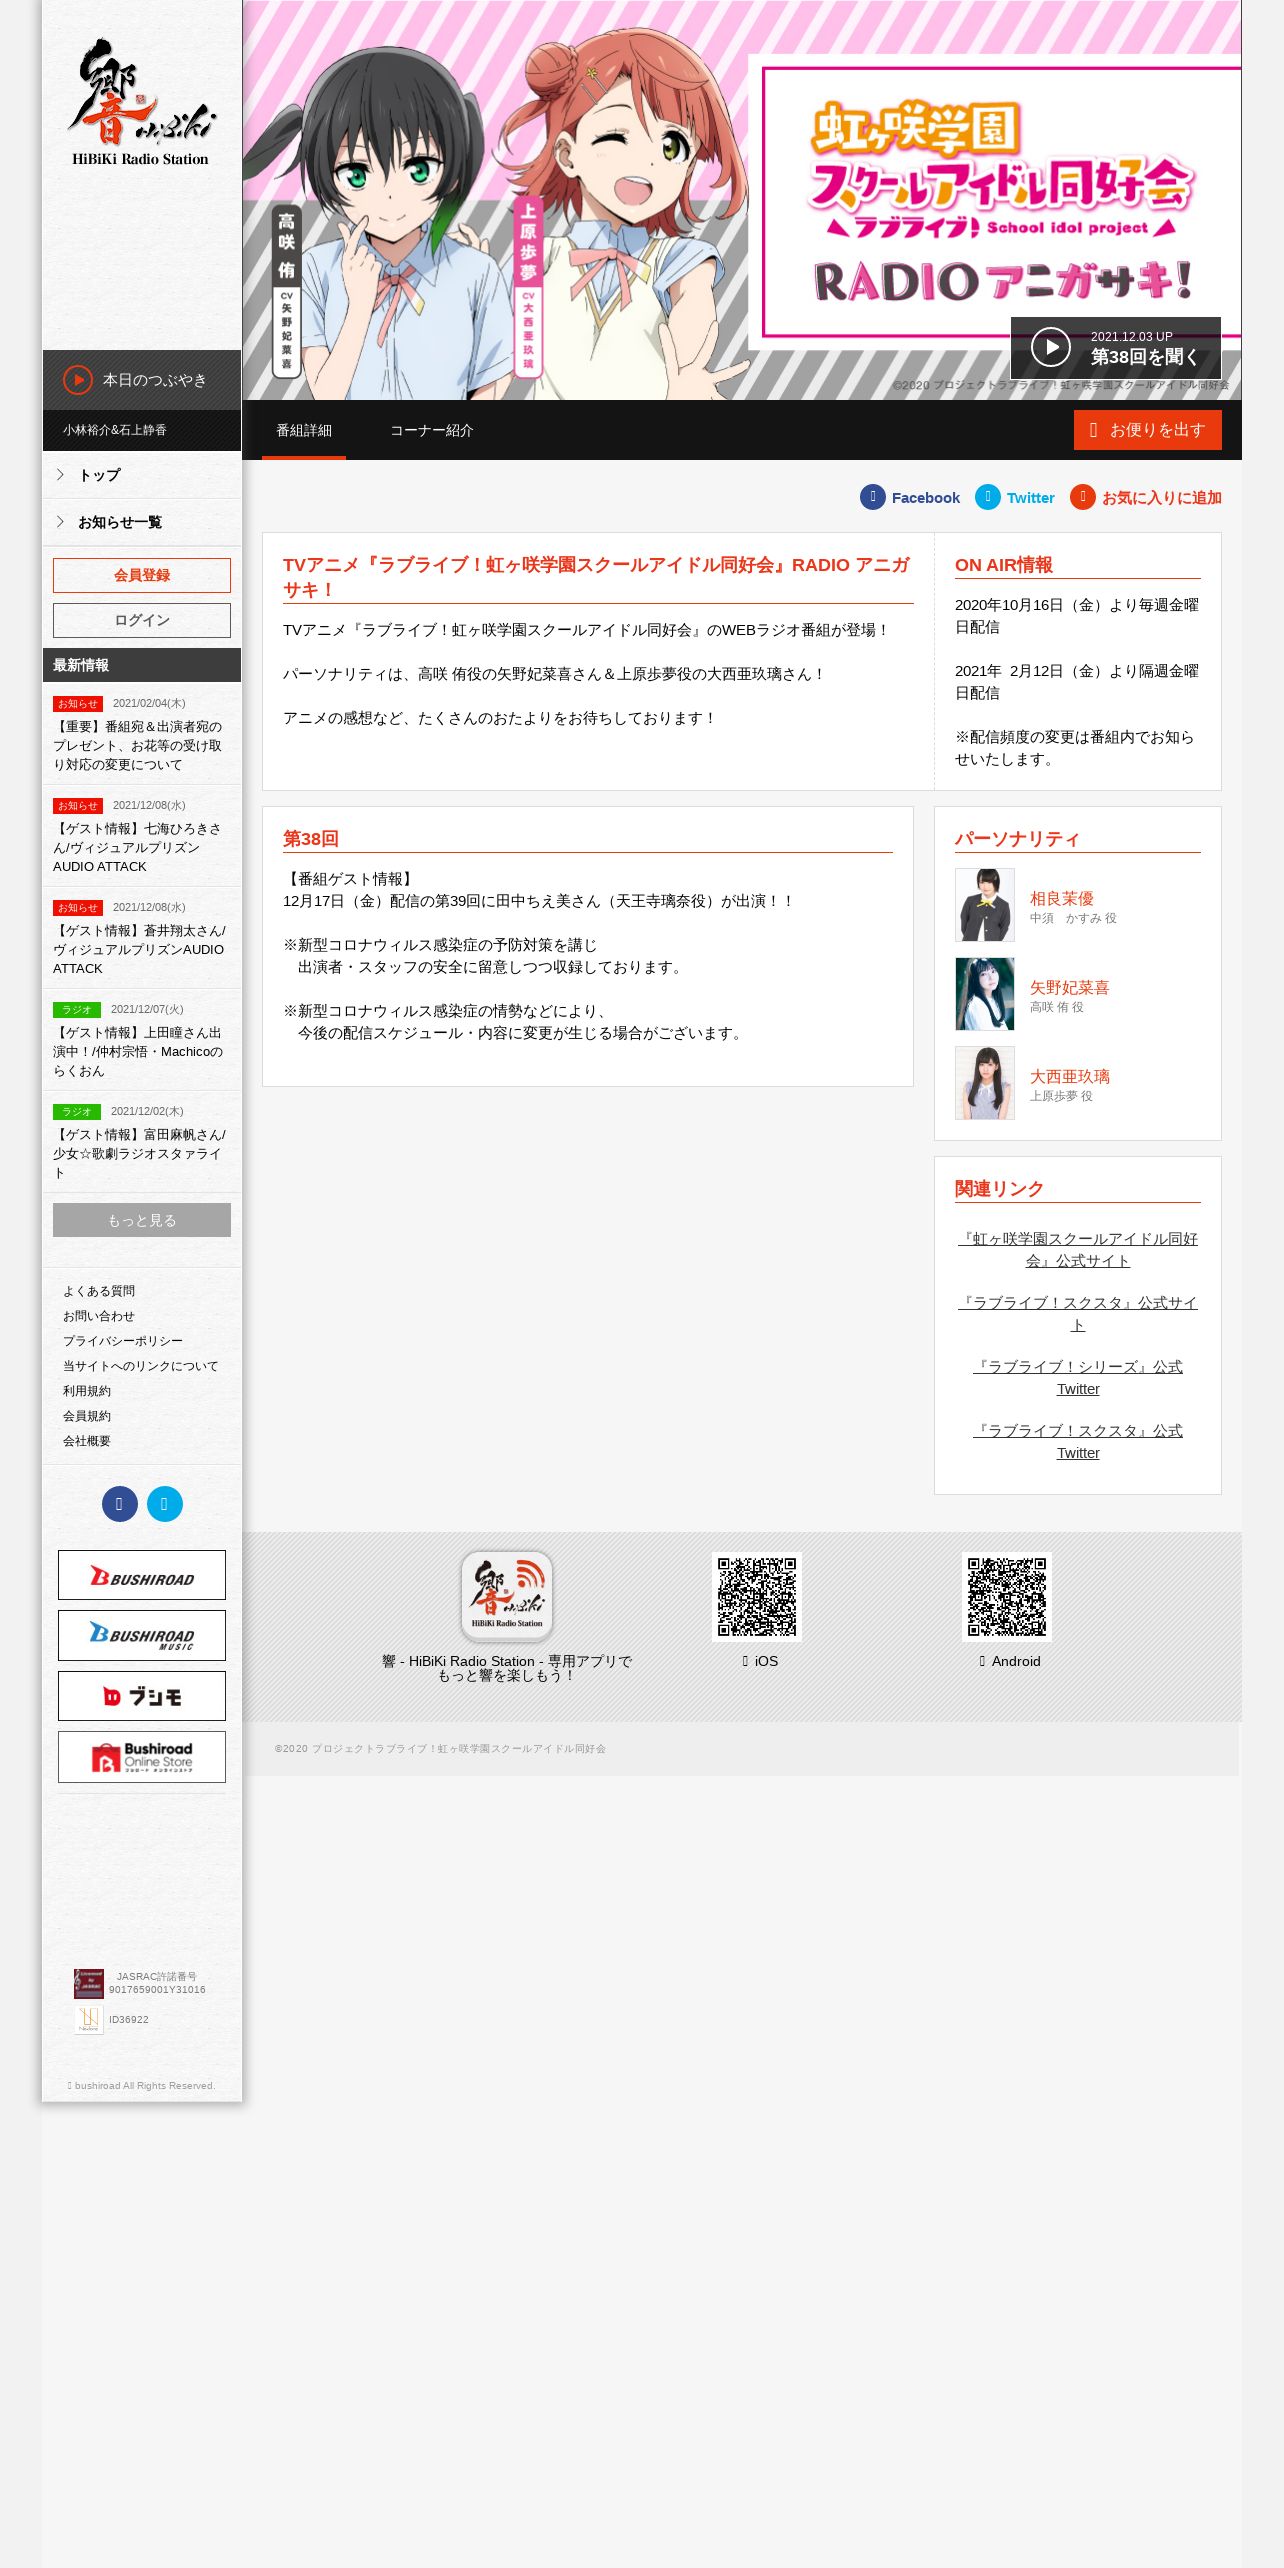Viewport: 1284px width, 2568px height.
Task: Open ラブライブ！スクスタ 公式Twitter link
Action: click(1078, 1442)
